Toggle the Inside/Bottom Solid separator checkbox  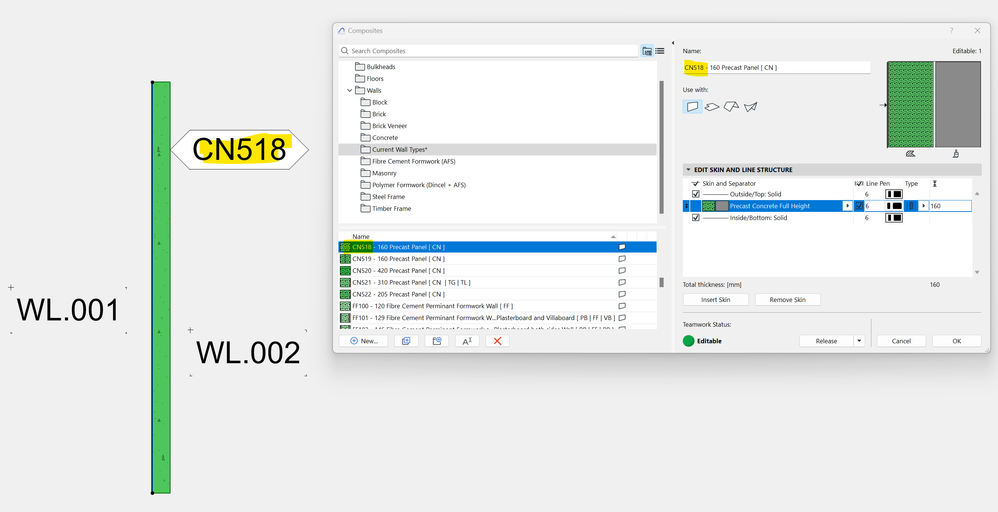[696, 218]
